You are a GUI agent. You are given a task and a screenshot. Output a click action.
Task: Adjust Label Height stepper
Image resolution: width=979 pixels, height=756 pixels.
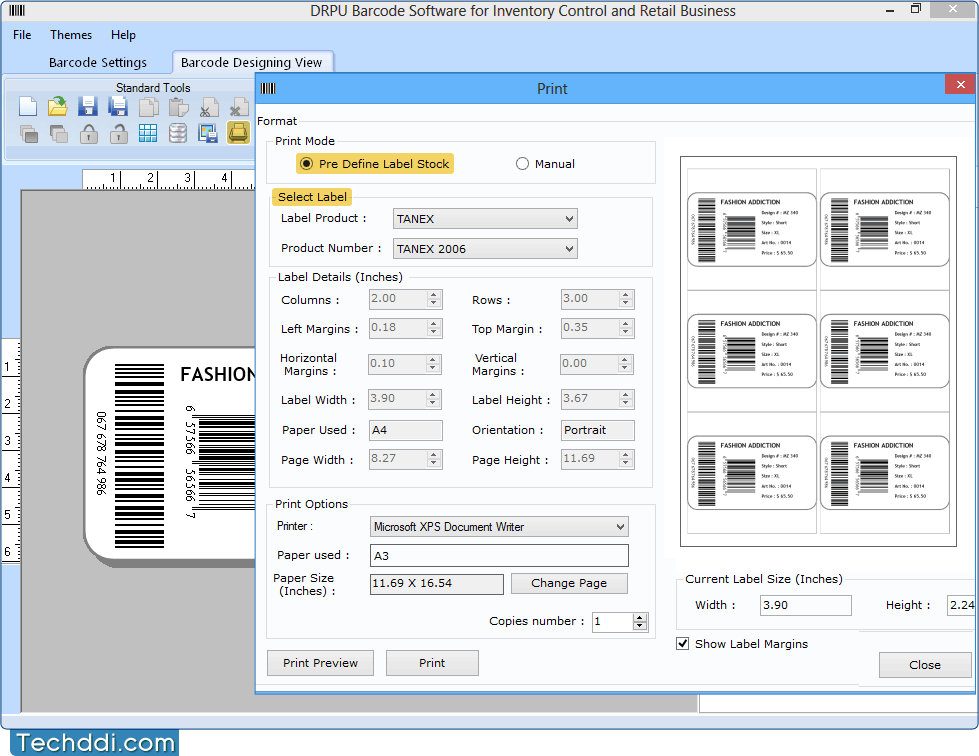(x=626, y=399)
